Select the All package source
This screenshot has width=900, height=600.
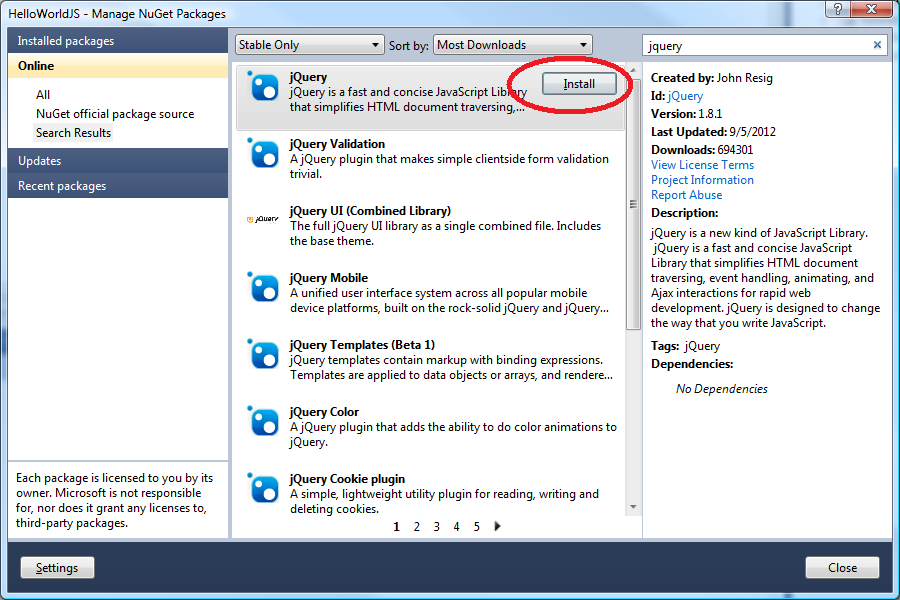coord(43,95)
